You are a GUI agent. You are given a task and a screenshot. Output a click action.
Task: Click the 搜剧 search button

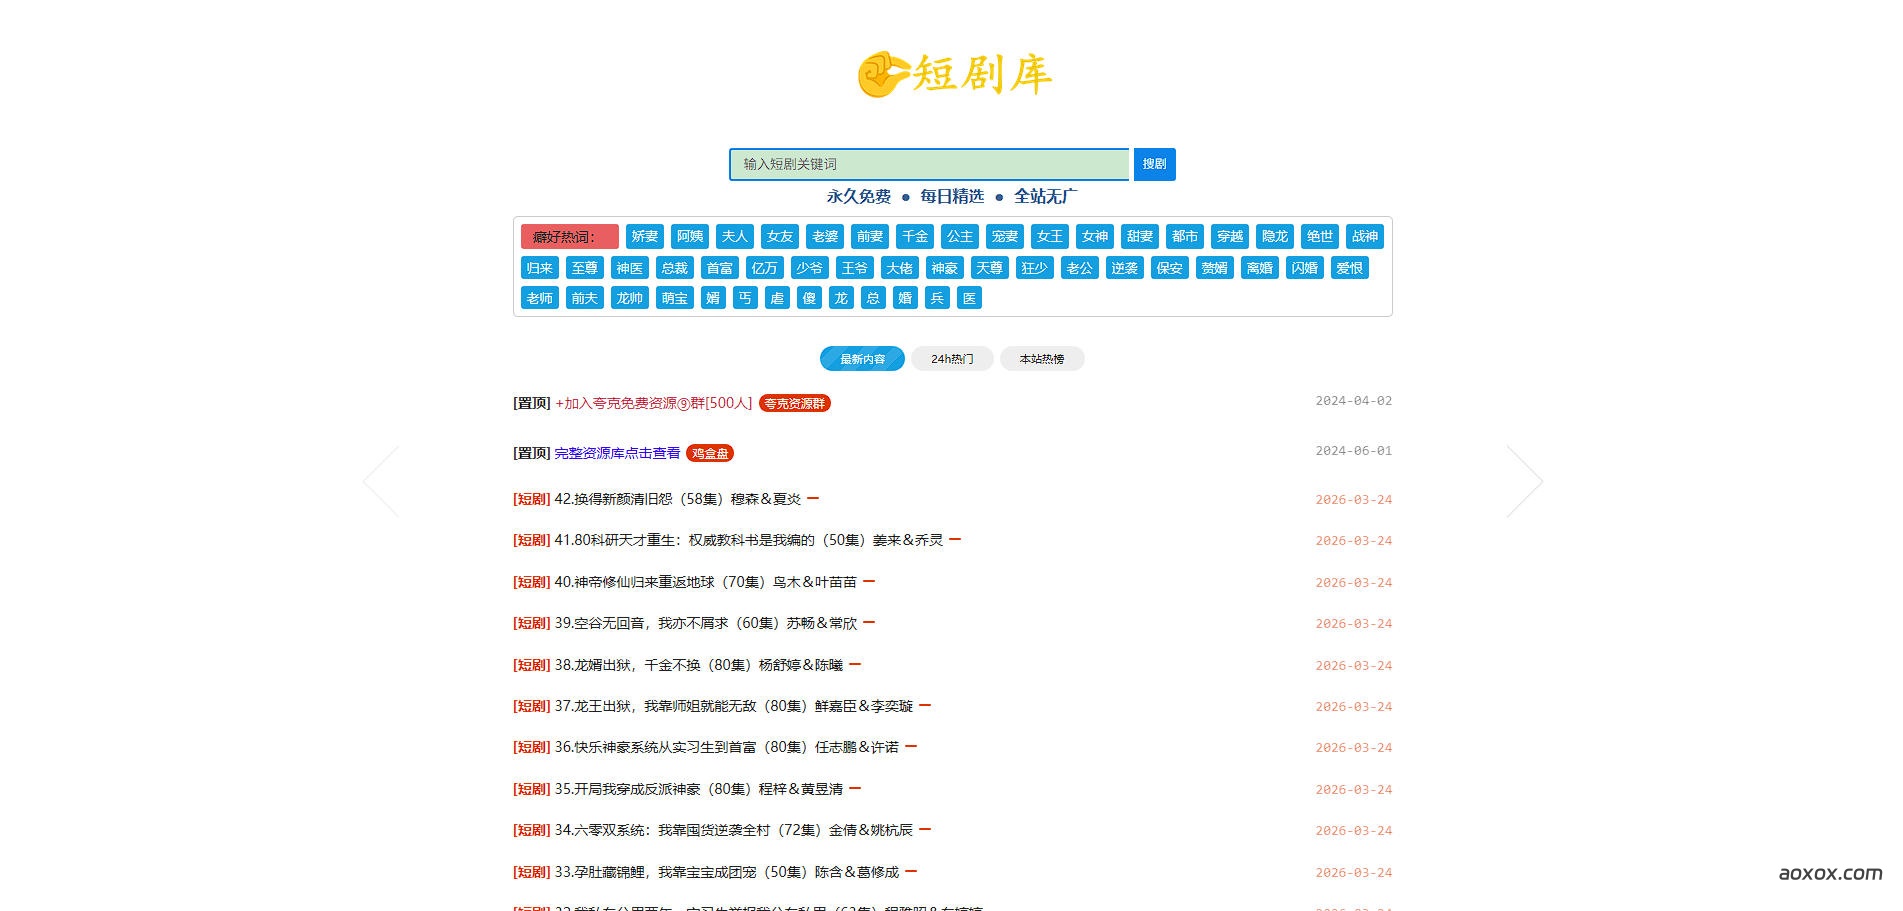click(x=1154, y=163)
